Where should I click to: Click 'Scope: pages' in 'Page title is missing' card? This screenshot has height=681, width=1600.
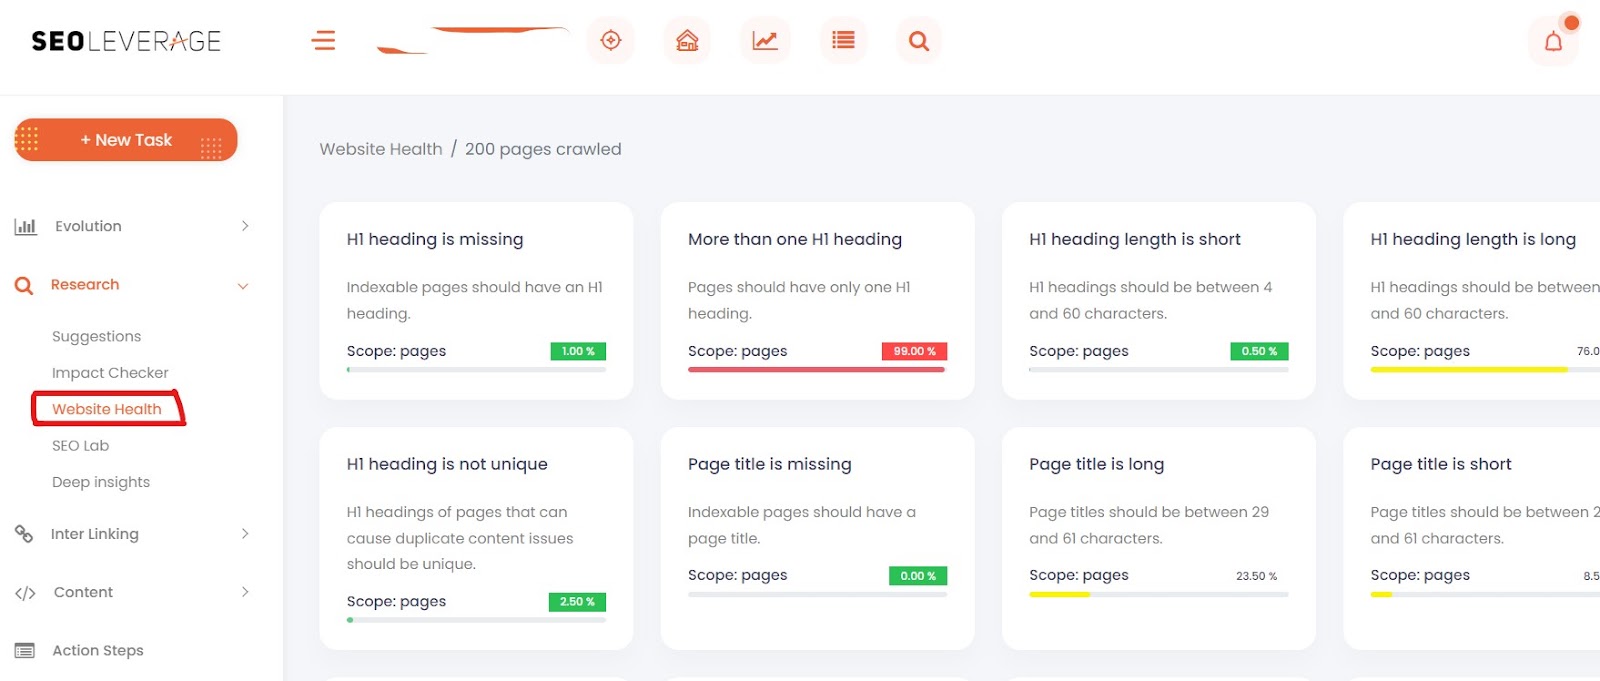tap(738, 575)
